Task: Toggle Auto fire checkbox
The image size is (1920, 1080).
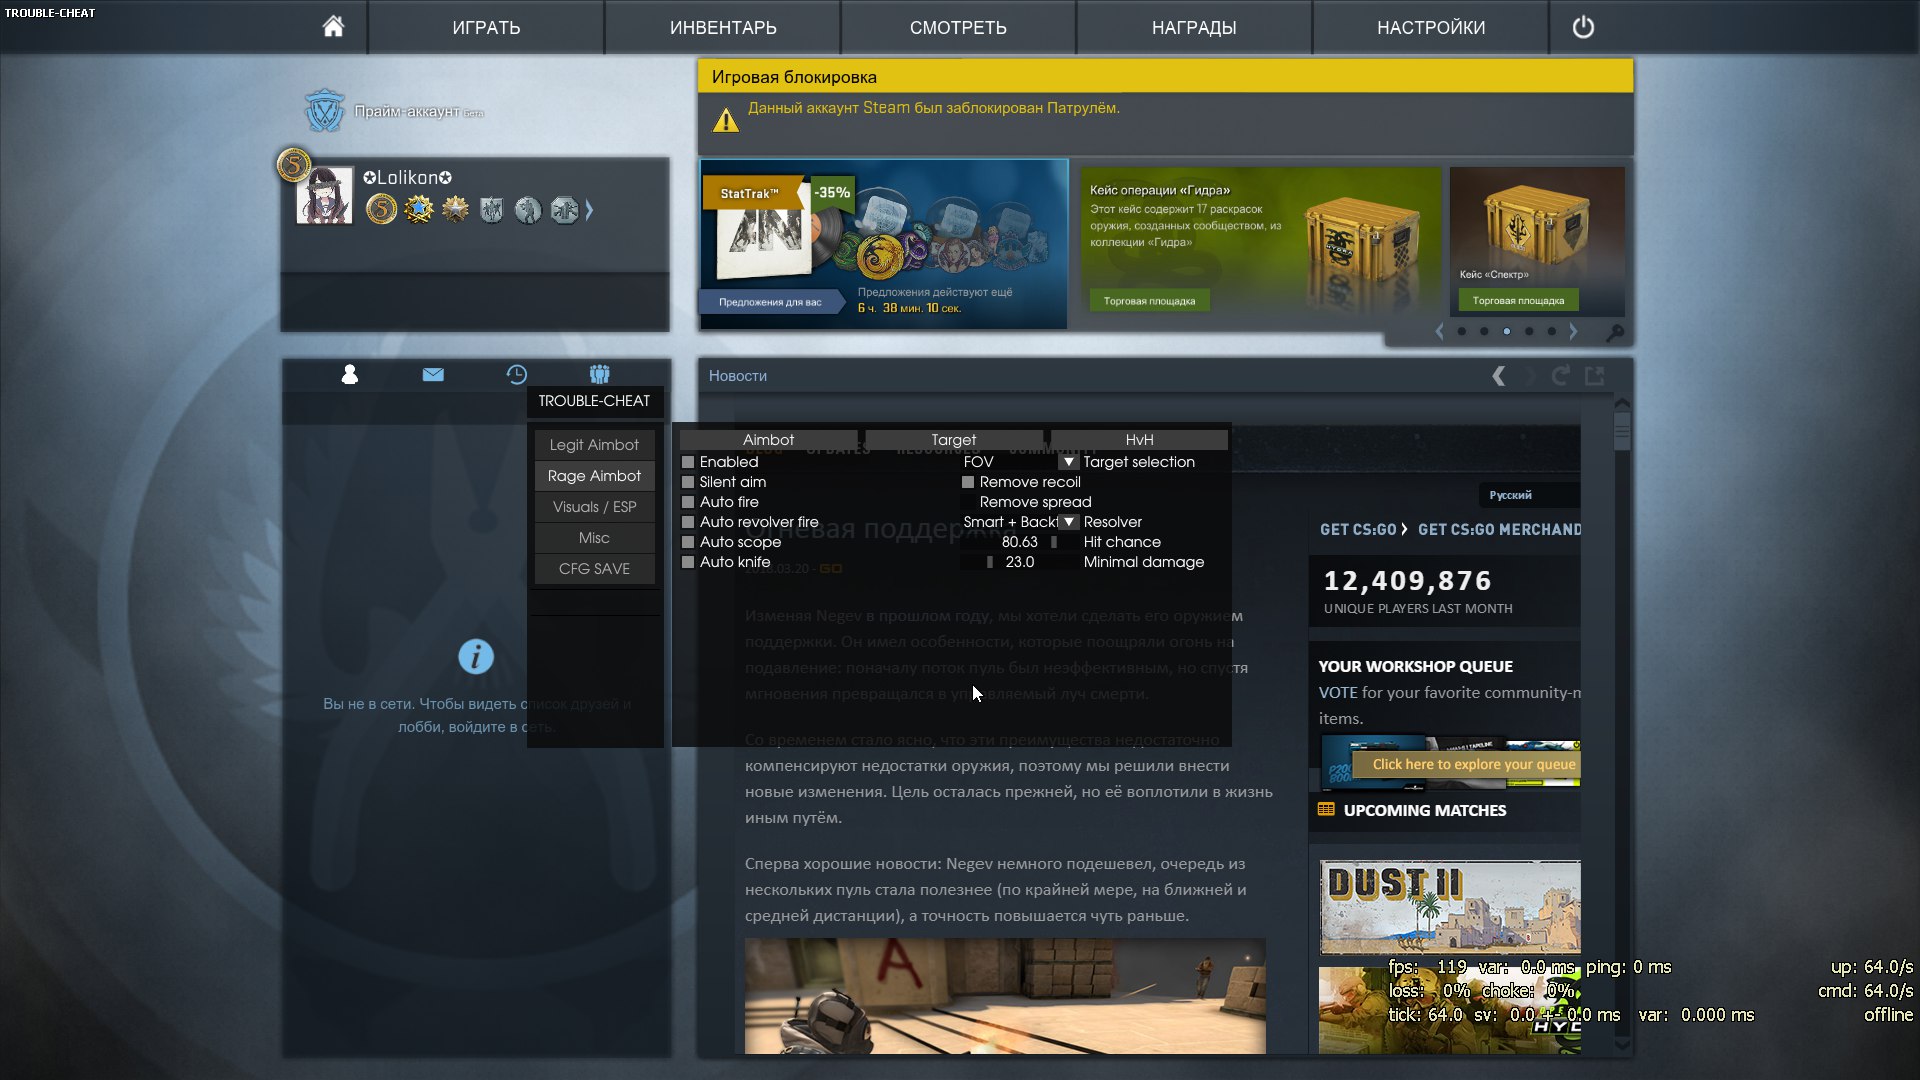Action: click(688, 502)
